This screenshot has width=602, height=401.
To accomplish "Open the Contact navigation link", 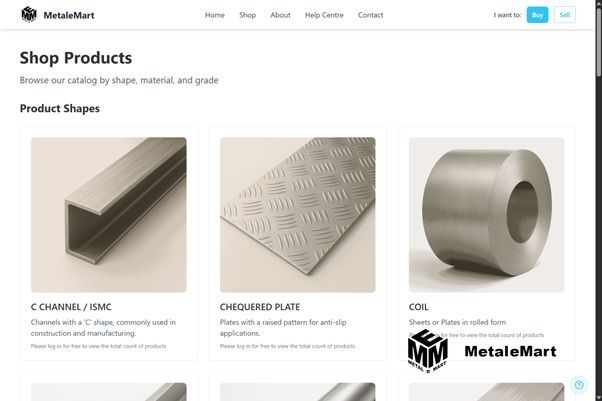I will [370, 15].
